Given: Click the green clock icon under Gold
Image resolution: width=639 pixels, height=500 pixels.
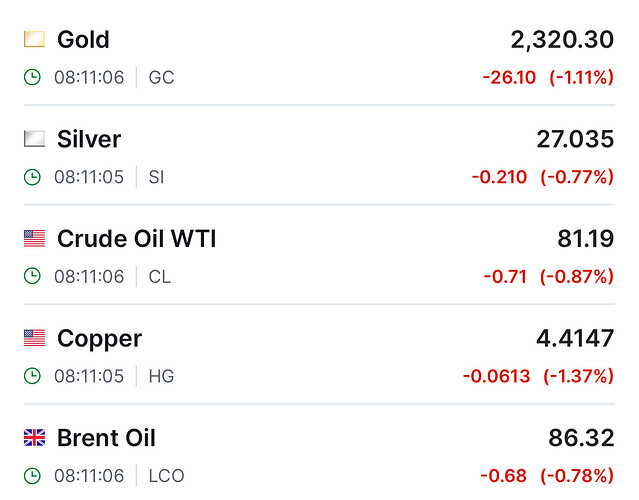Looking at the screenshot, I should pos(32,77).
